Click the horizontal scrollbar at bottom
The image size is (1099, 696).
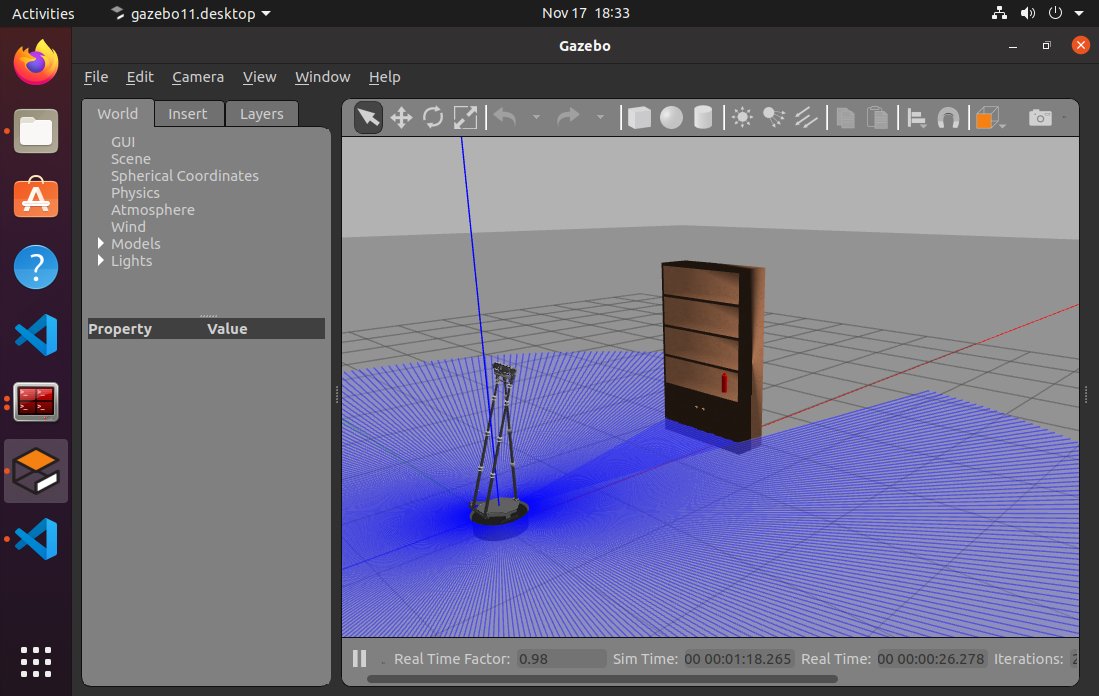[601, 679]
